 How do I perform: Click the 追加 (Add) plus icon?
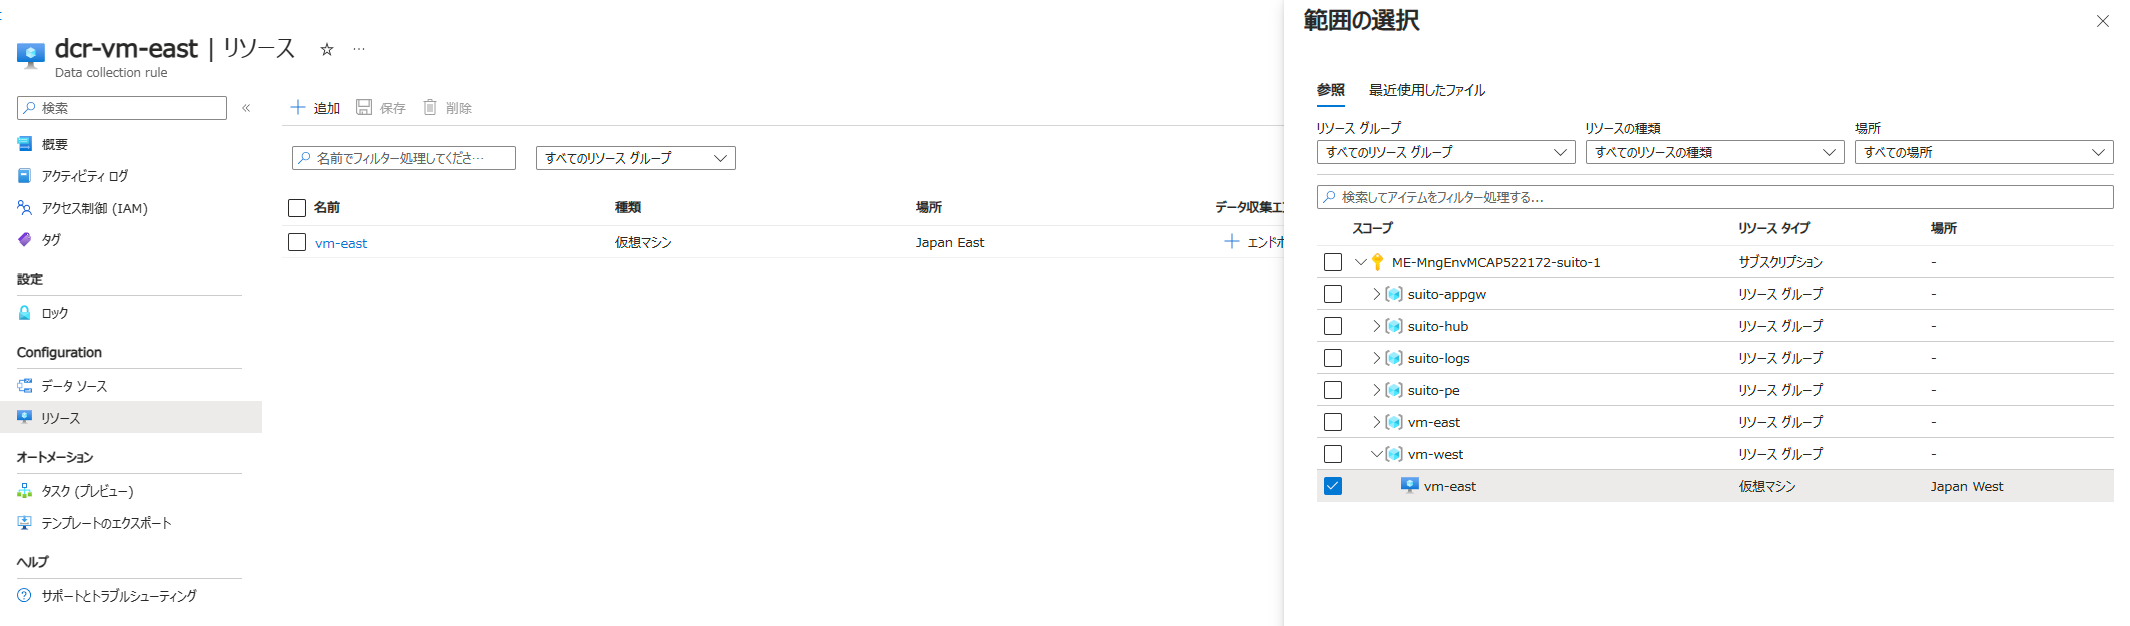coord(298,107)
